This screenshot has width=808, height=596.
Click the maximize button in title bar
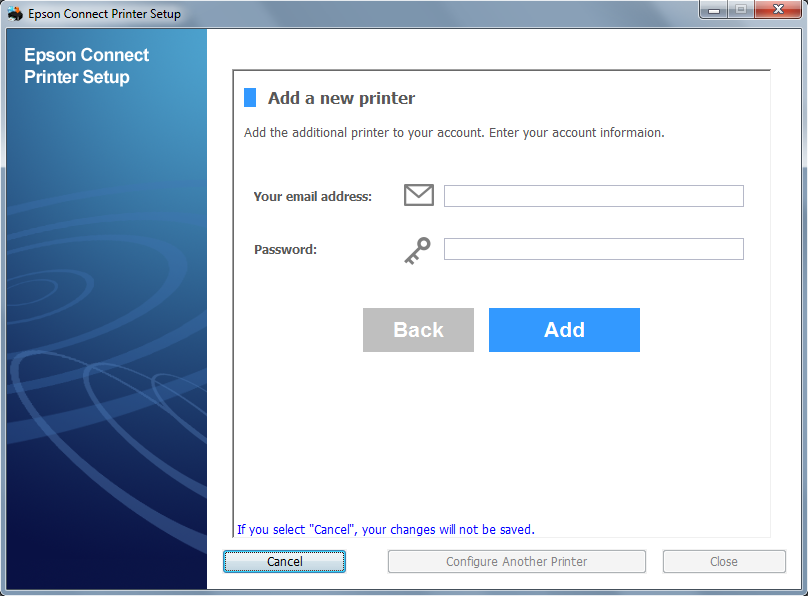coord(741,10)
